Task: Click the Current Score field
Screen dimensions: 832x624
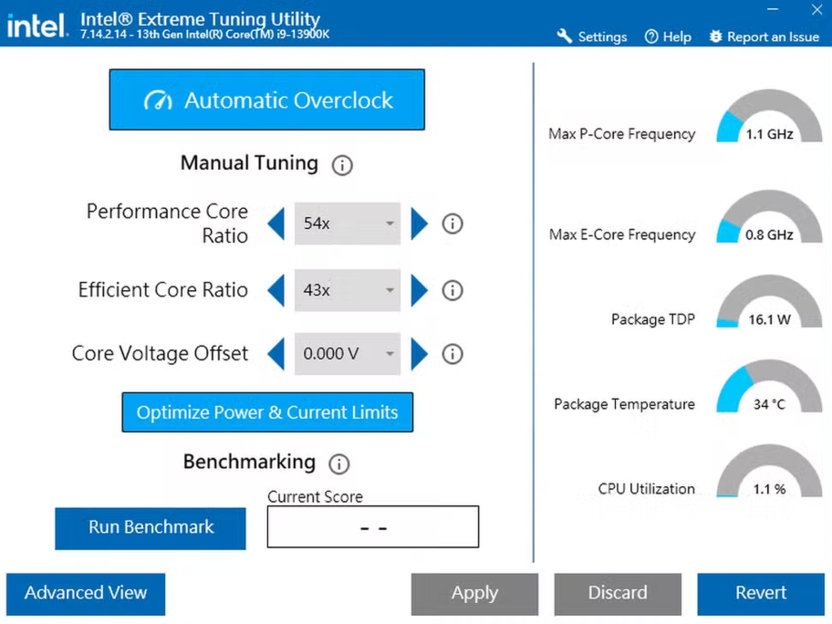Action: pos(372,527)
